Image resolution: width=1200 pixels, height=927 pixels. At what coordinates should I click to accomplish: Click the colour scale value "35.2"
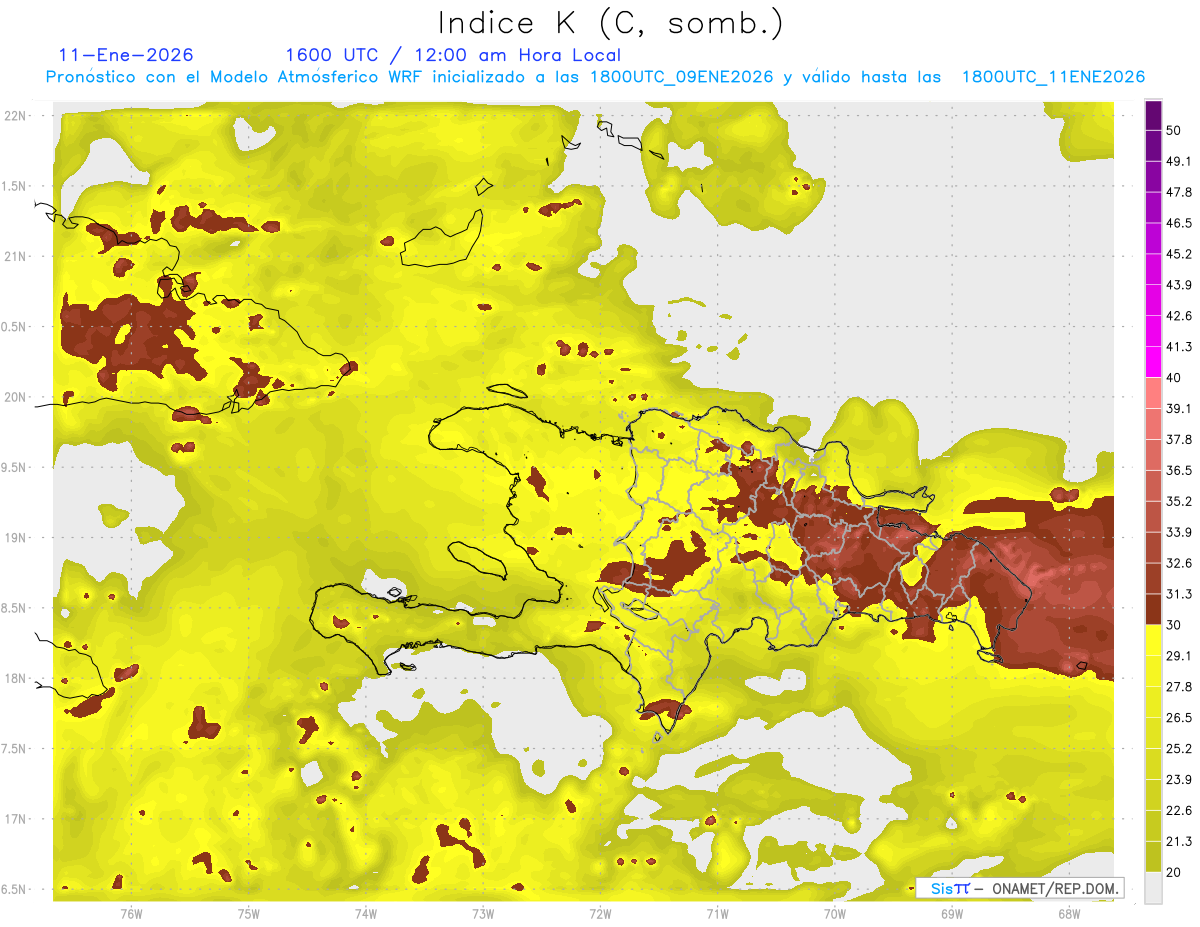(1179, 501)
